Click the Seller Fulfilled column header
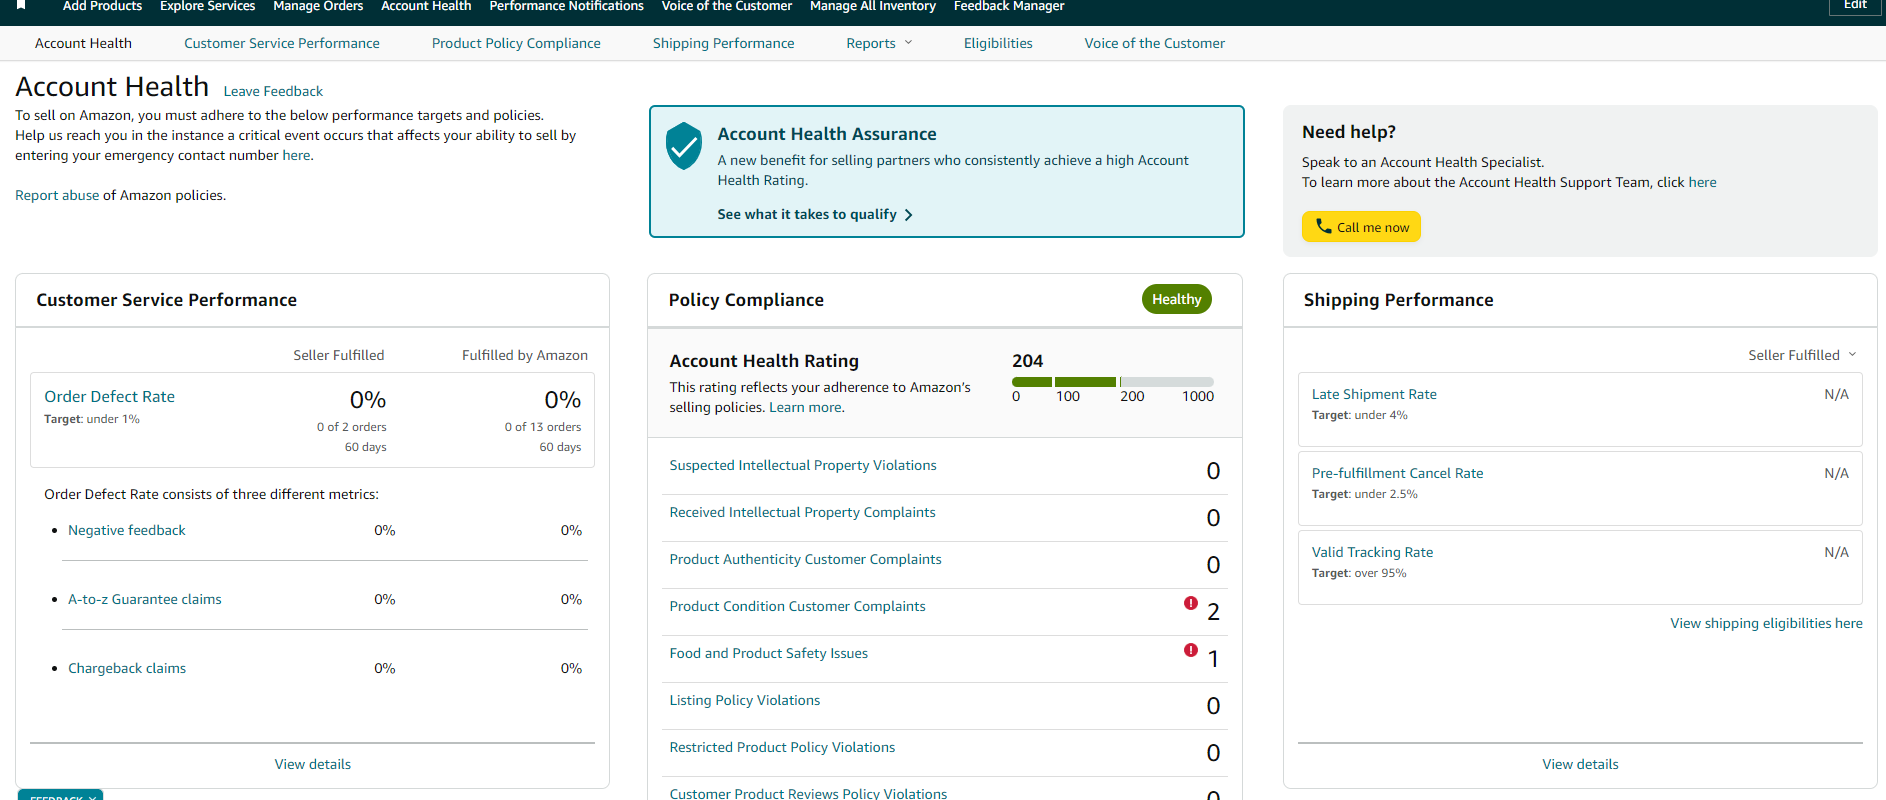The width and height of the screenshot is (1886, 800). (339, 355)
